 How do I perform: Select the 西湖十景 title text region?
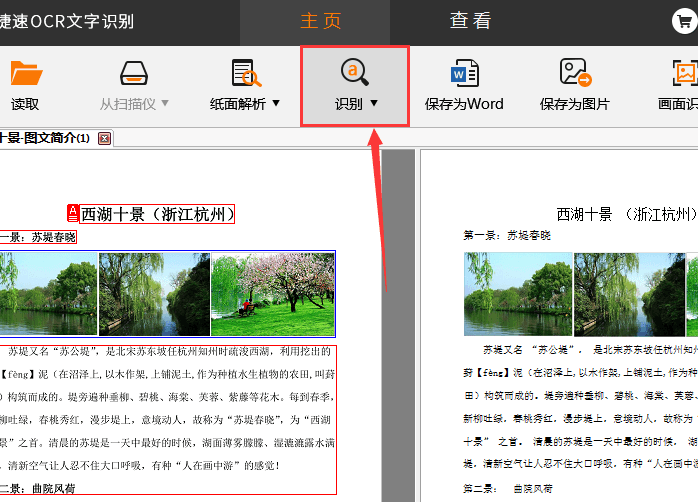coord(157,213)
